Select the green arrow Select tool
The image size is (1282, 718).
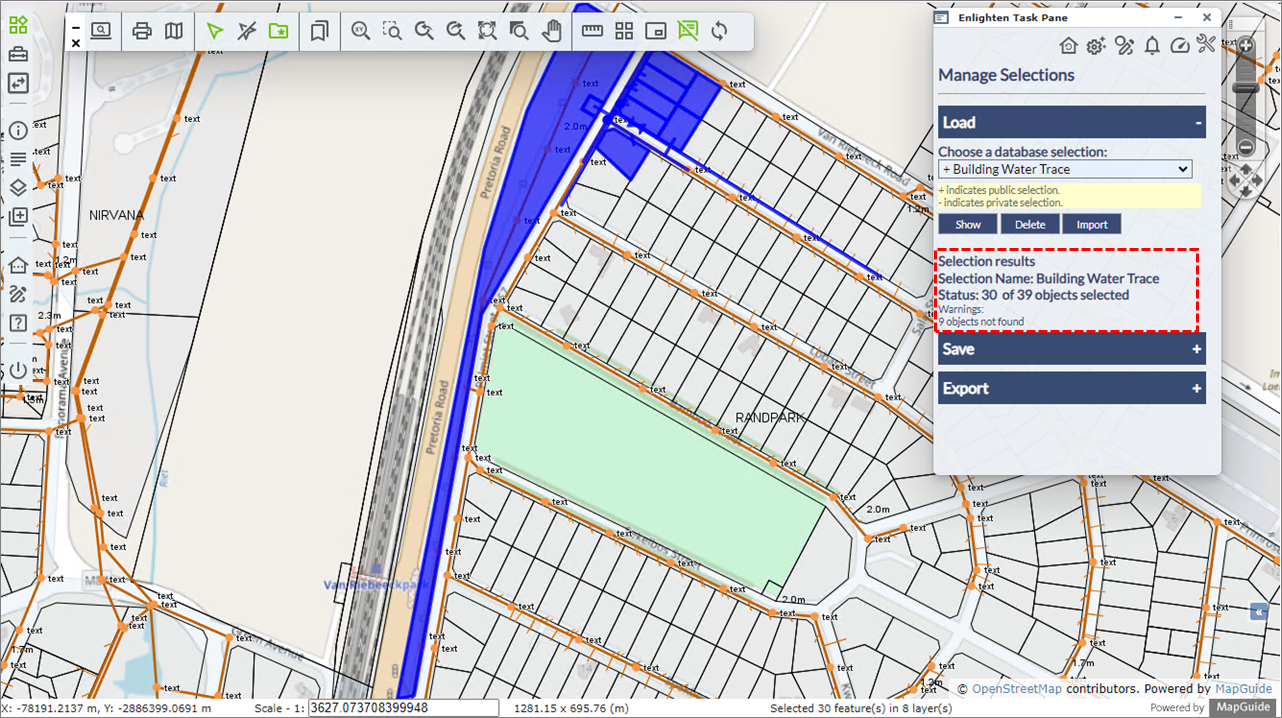point(215,31)
